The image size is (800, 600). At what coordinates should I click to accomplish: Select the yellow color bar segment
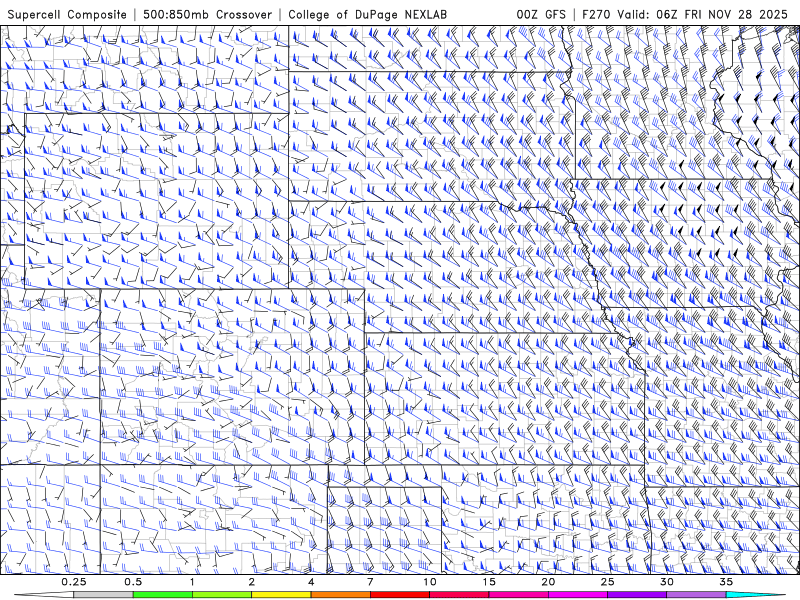(281, 595)
